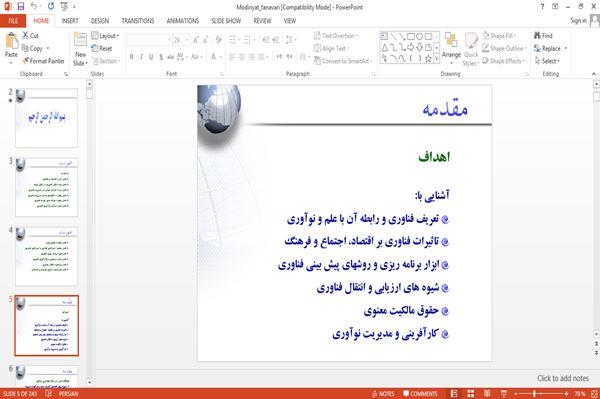Align text left
600x399 pixels.
point(232,57)
